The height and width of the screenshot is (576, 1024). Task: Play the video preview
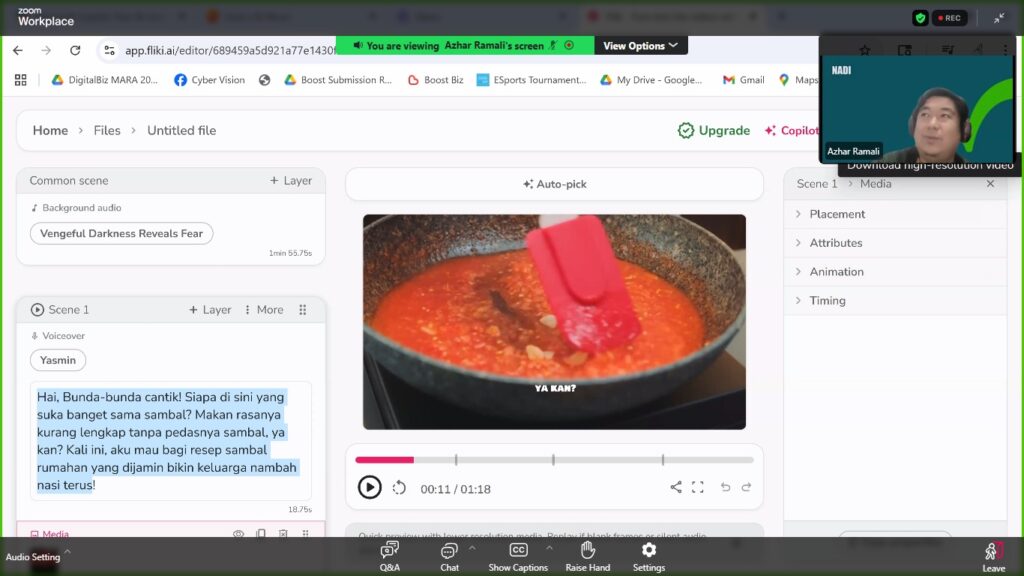(x=369, y=488)
